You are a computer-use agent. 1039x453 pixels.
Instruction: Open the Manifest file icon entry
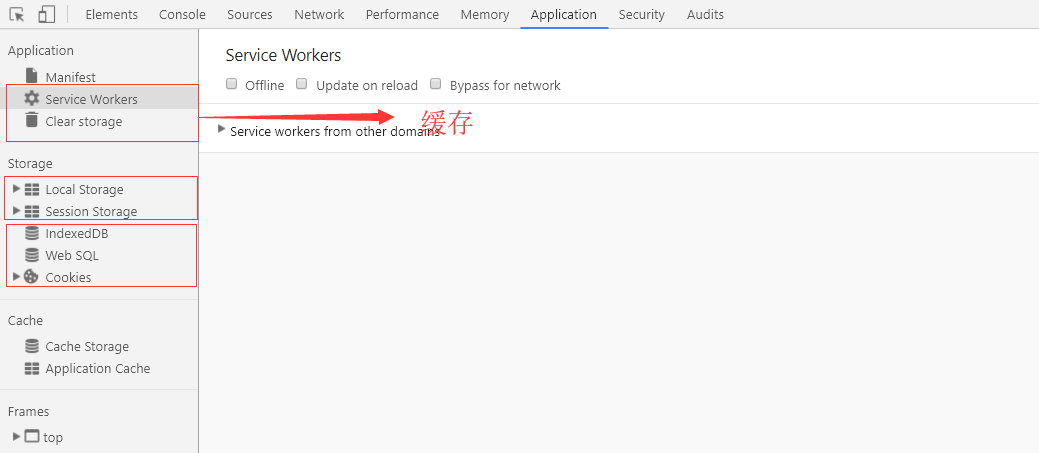(31, 76)
